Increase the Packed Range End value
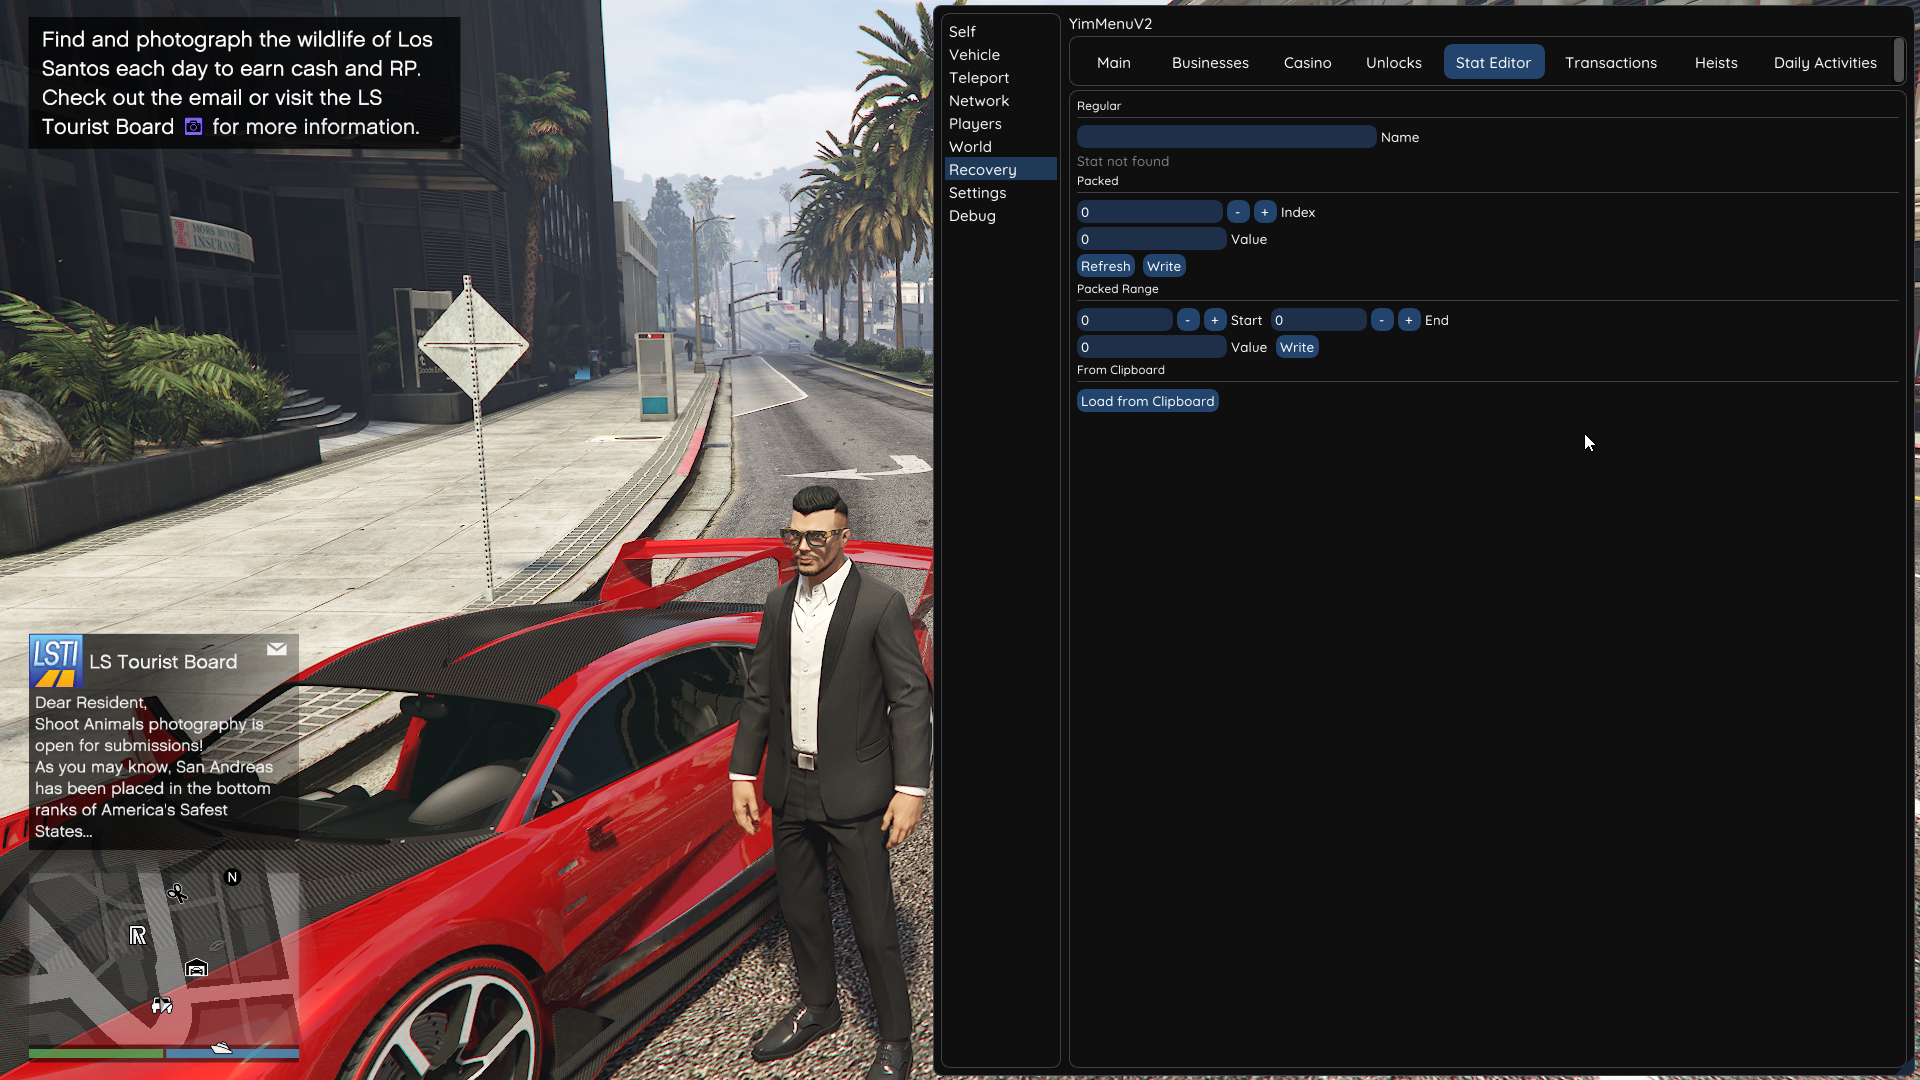The width and height of the screenshot is (1920, 1080). [x=1408, y=320]
